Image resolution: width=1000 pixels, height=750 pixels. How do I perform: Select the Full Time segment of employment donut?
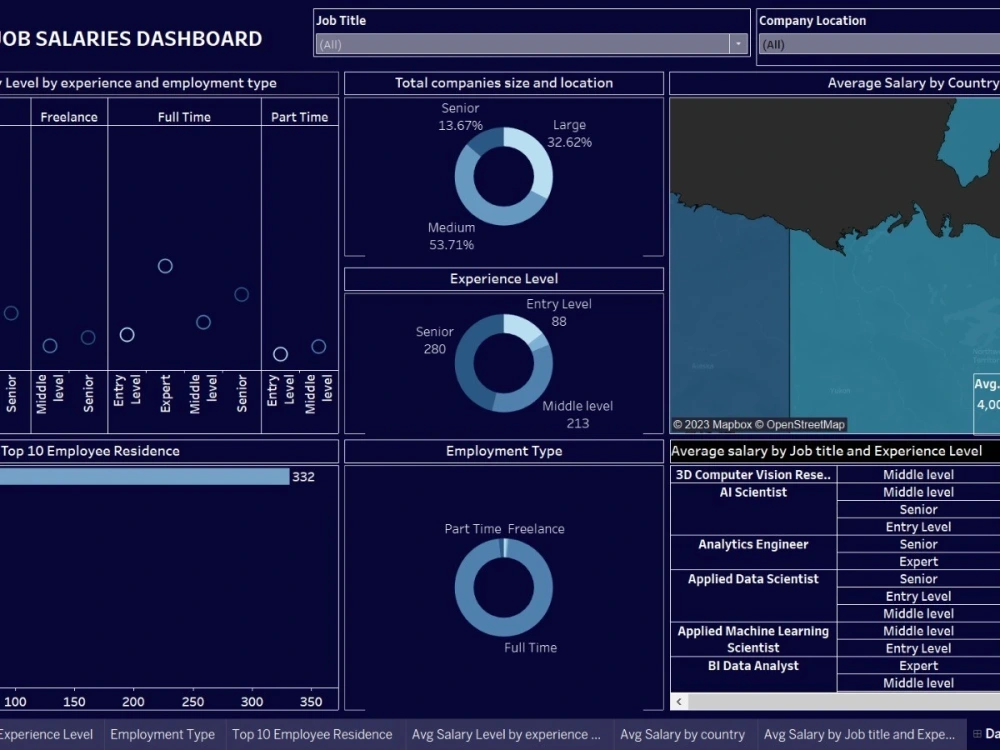[x=504, y=626]
